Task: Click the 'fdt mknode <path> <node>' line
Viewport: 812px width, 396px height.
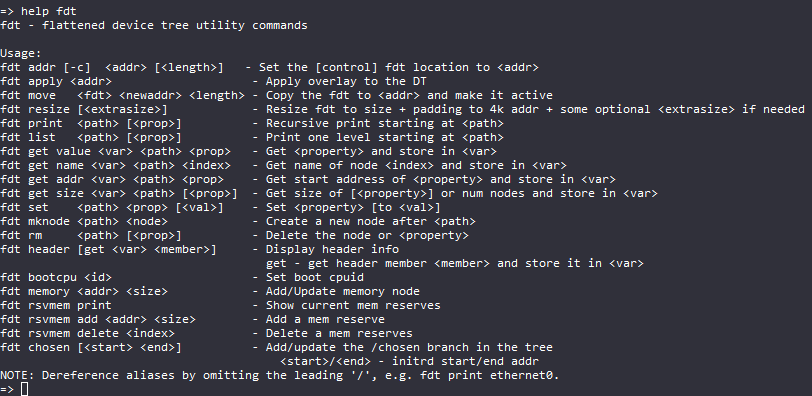Action: [238, 221]
